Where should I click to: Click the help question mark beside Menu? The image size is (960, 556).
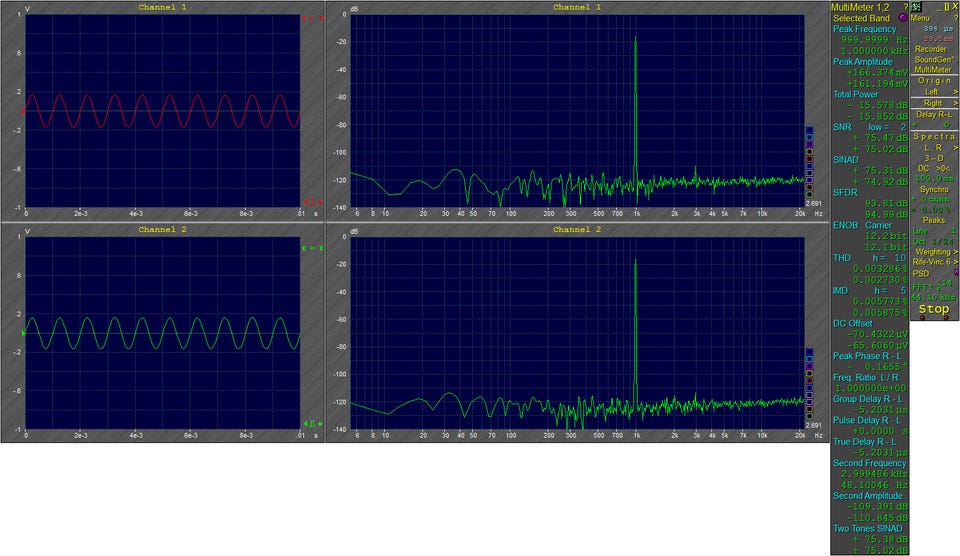(x=956, y=18)
